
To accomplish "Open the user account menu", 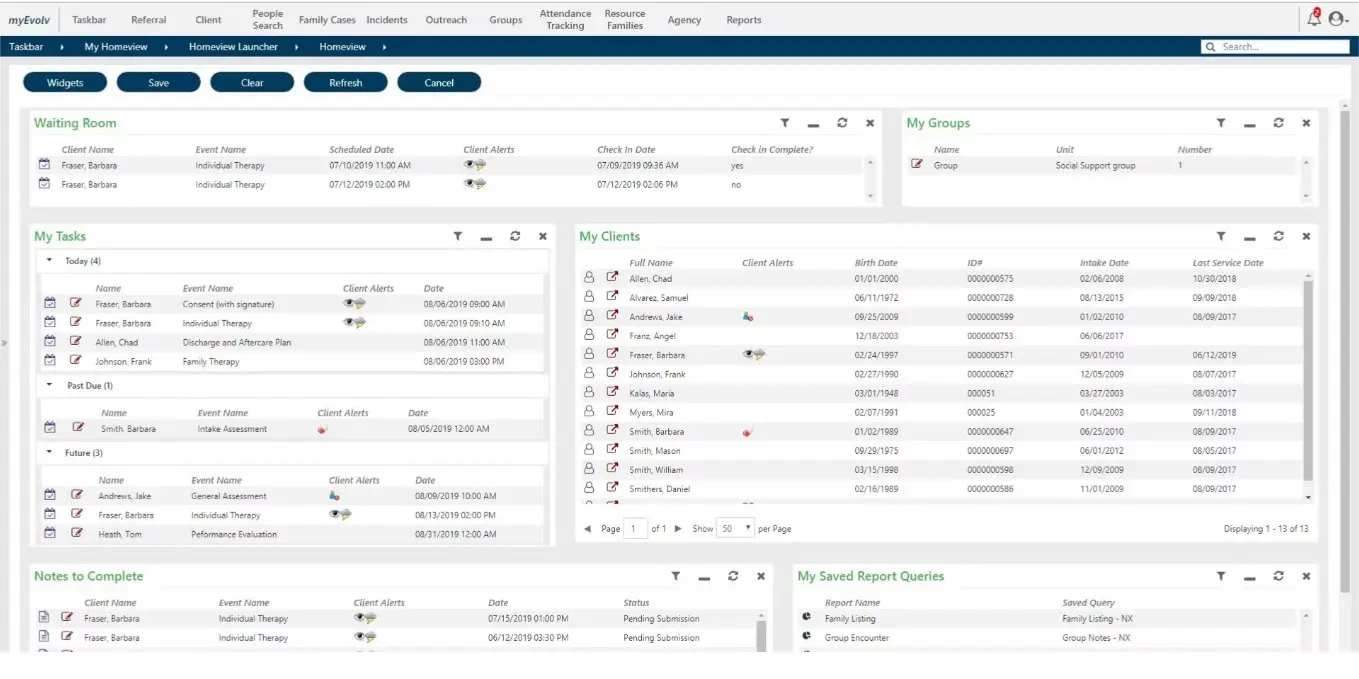I will click(1337, 18).
